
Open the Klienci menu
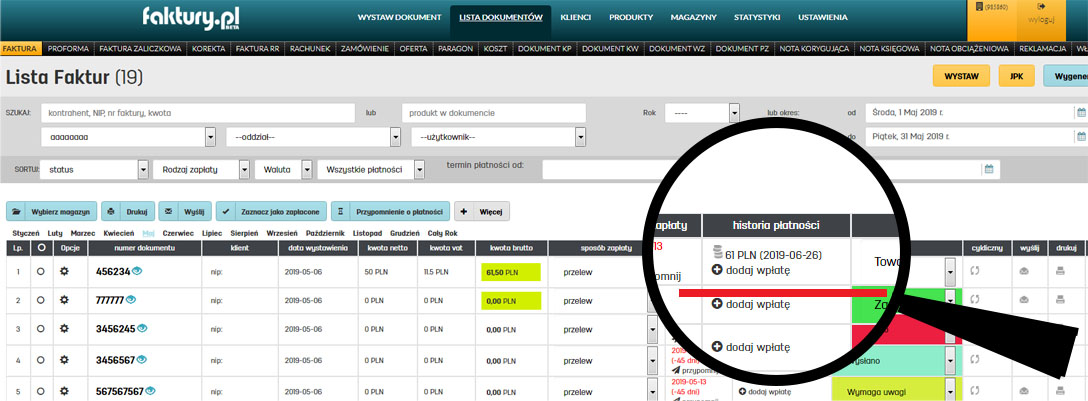(x=575, y=18)
